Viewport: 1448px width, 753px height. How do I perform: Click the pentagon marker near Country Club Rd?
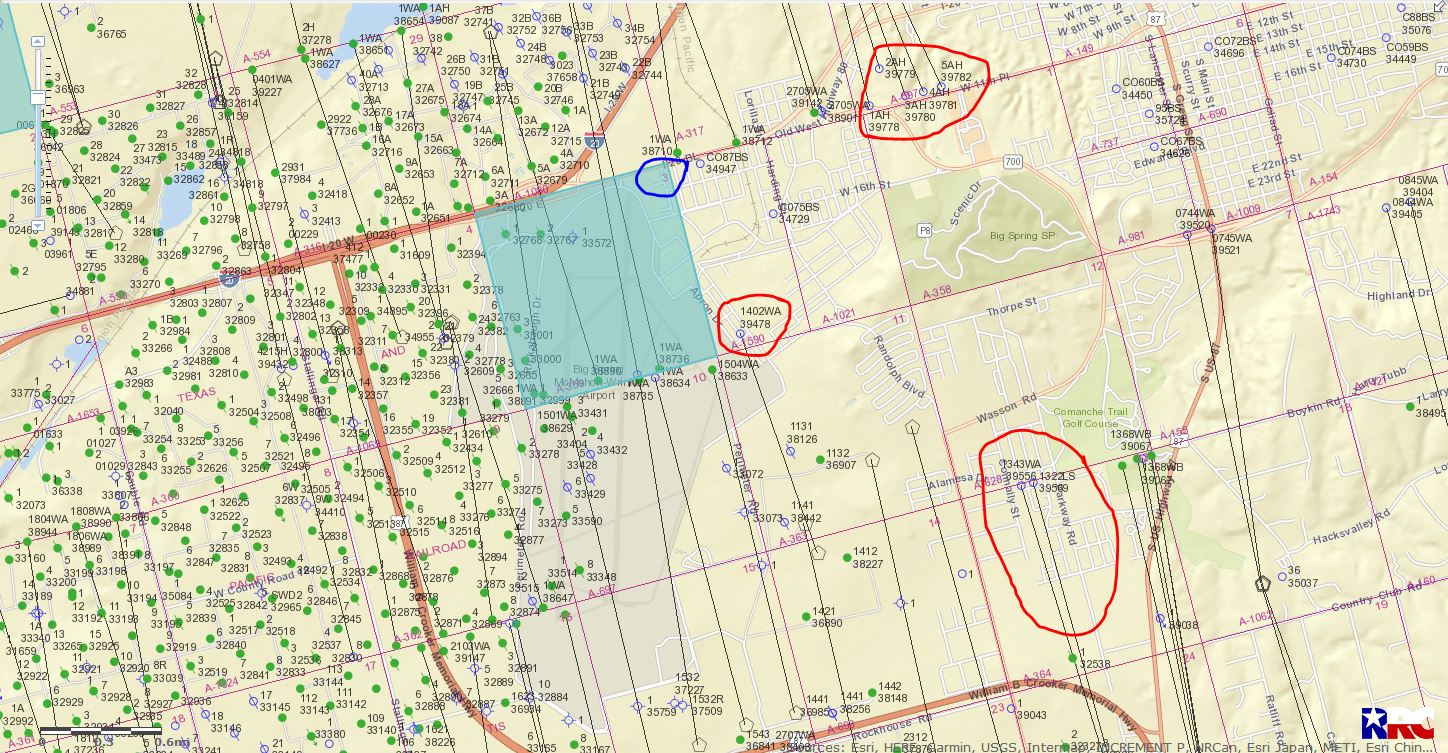click(x=1262, y=582)
